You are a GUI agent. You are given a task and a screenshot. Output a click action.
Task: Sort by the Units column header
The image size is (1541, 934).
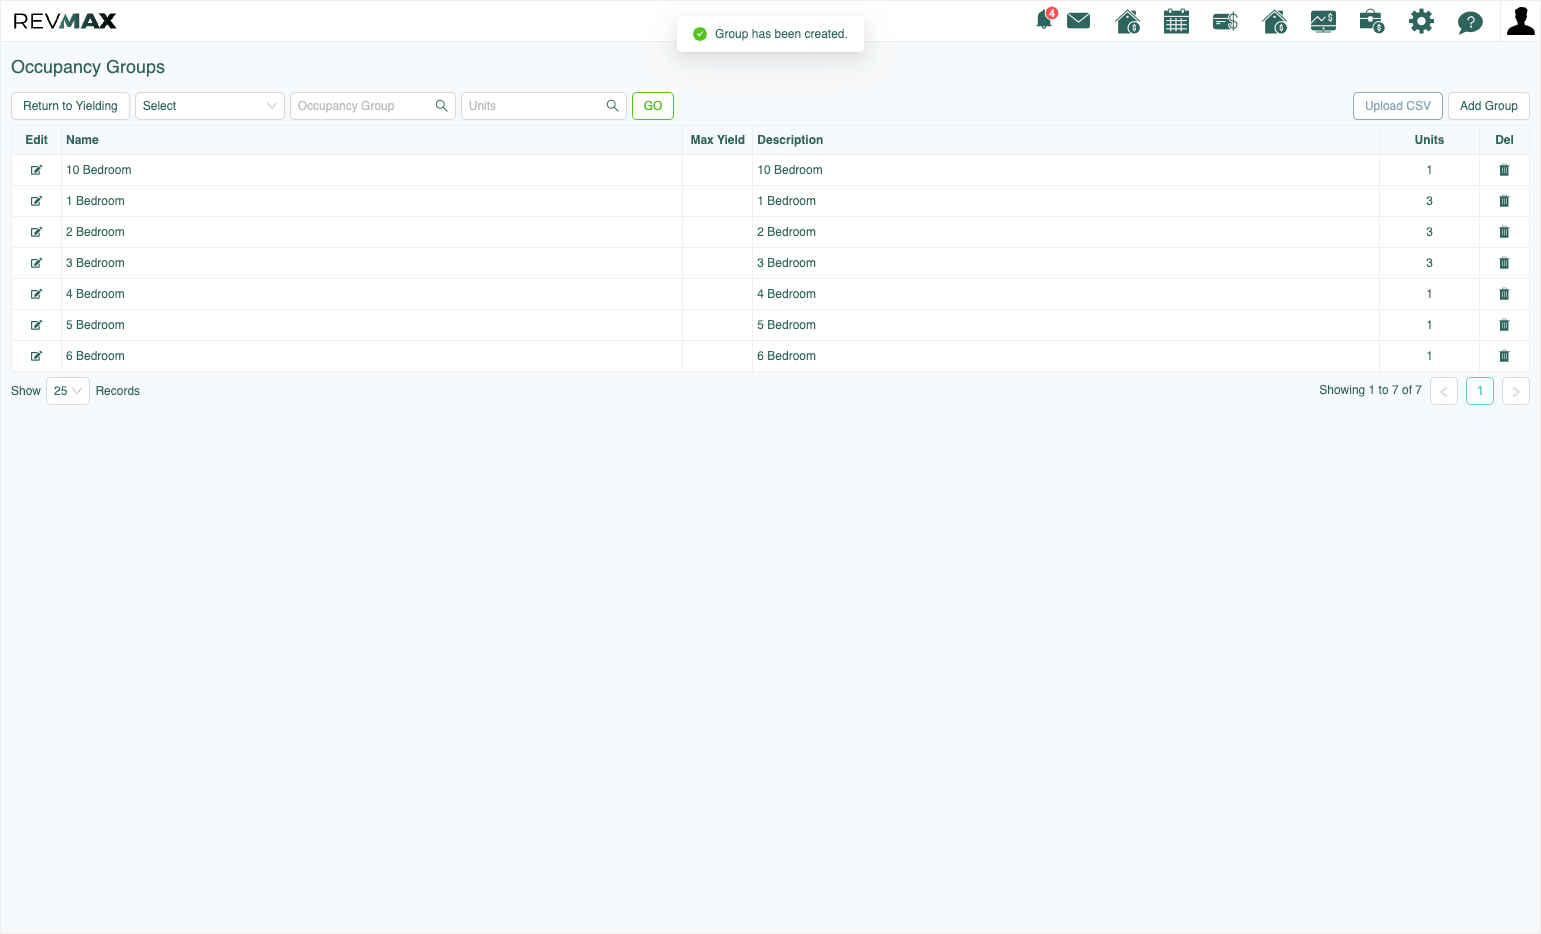coord(1429,140)
